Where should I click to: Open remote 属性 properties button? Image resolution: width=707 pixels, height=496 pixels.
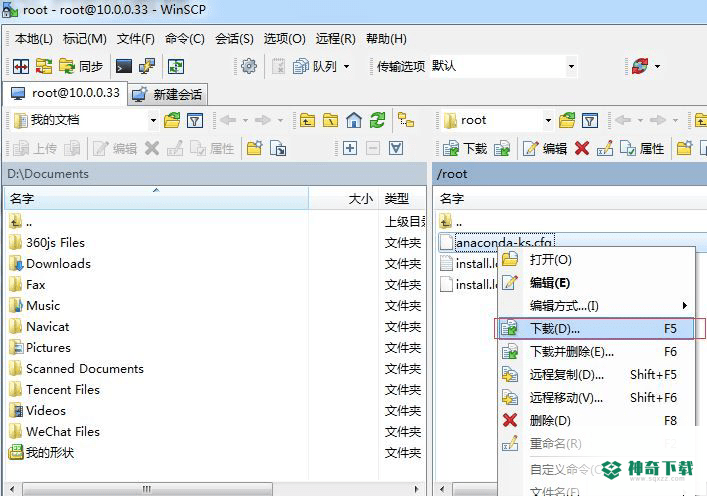coord(642,148)
